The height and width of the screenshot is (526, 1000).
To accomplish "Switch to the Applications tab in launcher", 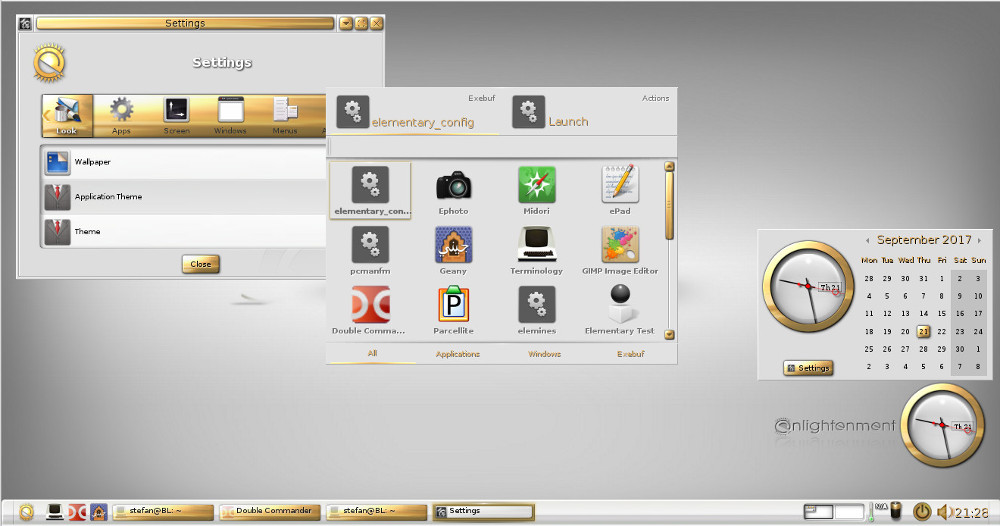I will 458,354.
